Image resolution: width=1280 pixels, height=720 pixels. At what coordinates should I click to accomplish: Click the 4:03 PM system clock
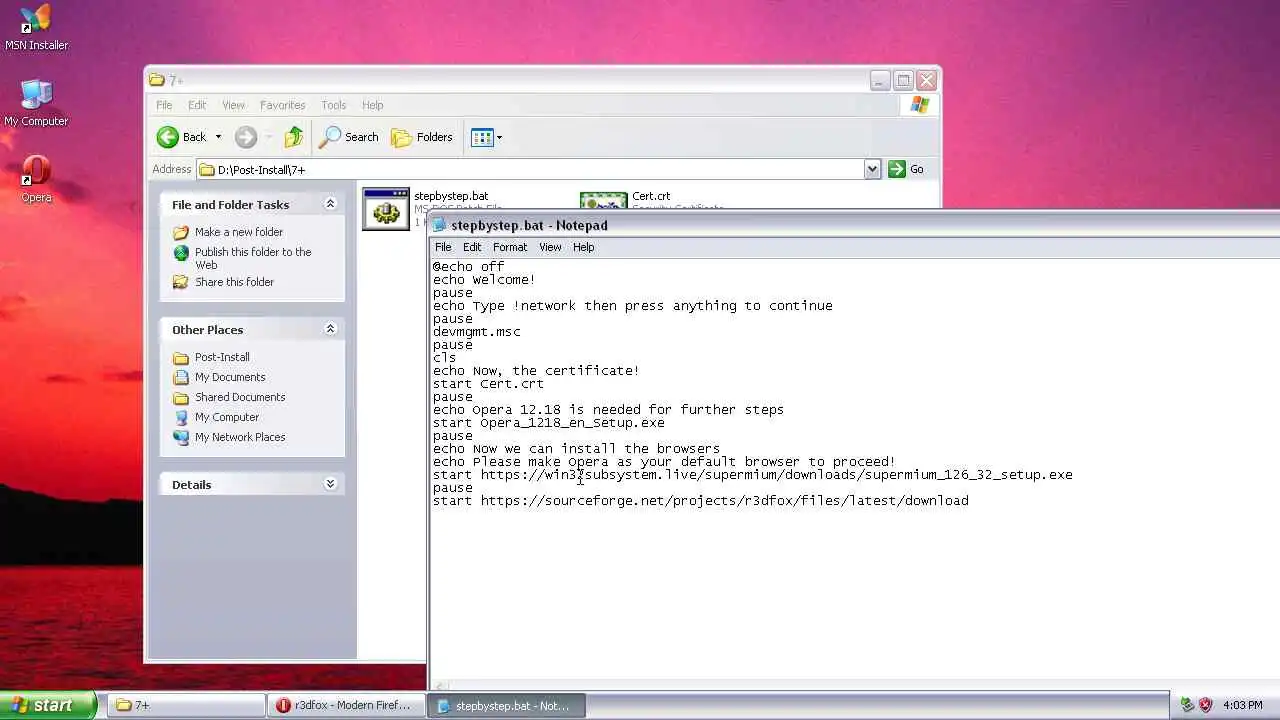1243,705
